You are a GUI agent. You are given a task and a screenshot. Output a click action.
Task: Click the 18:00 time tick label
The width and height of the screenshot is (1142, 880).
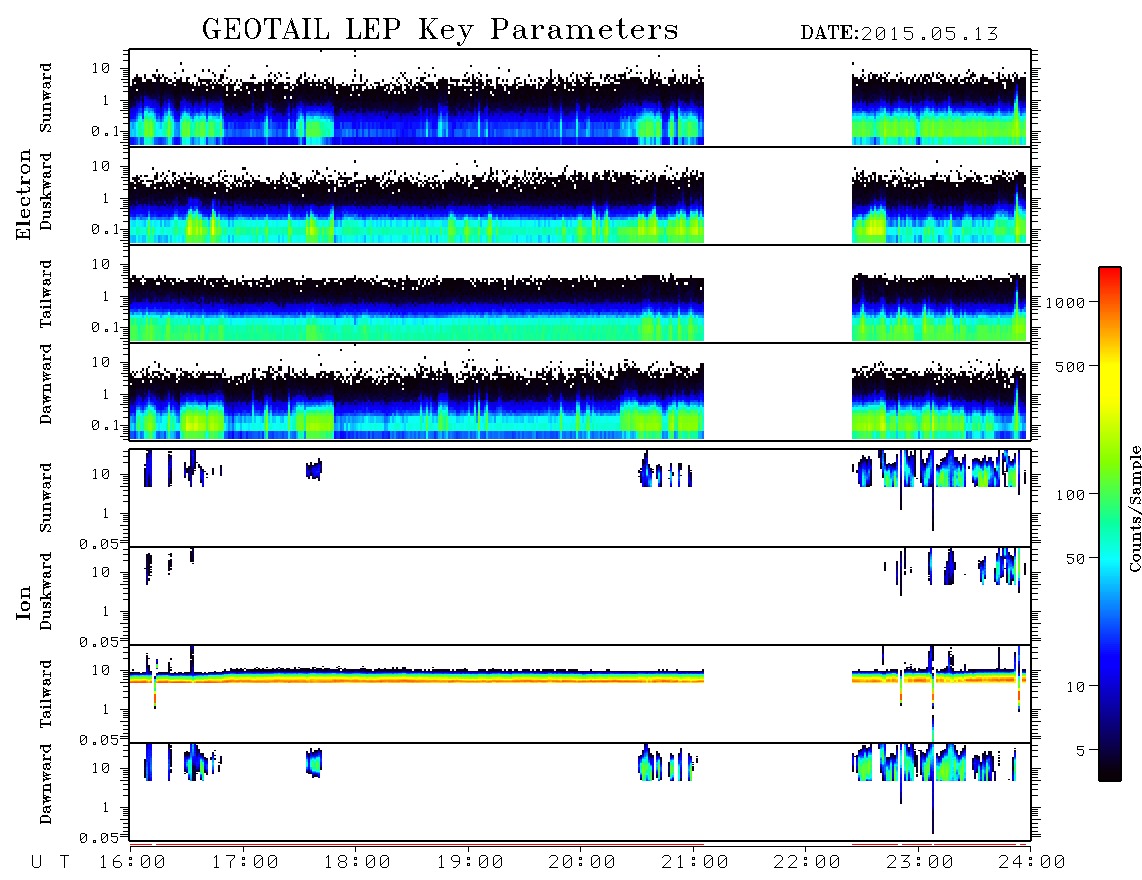click(x=357, y=863)
